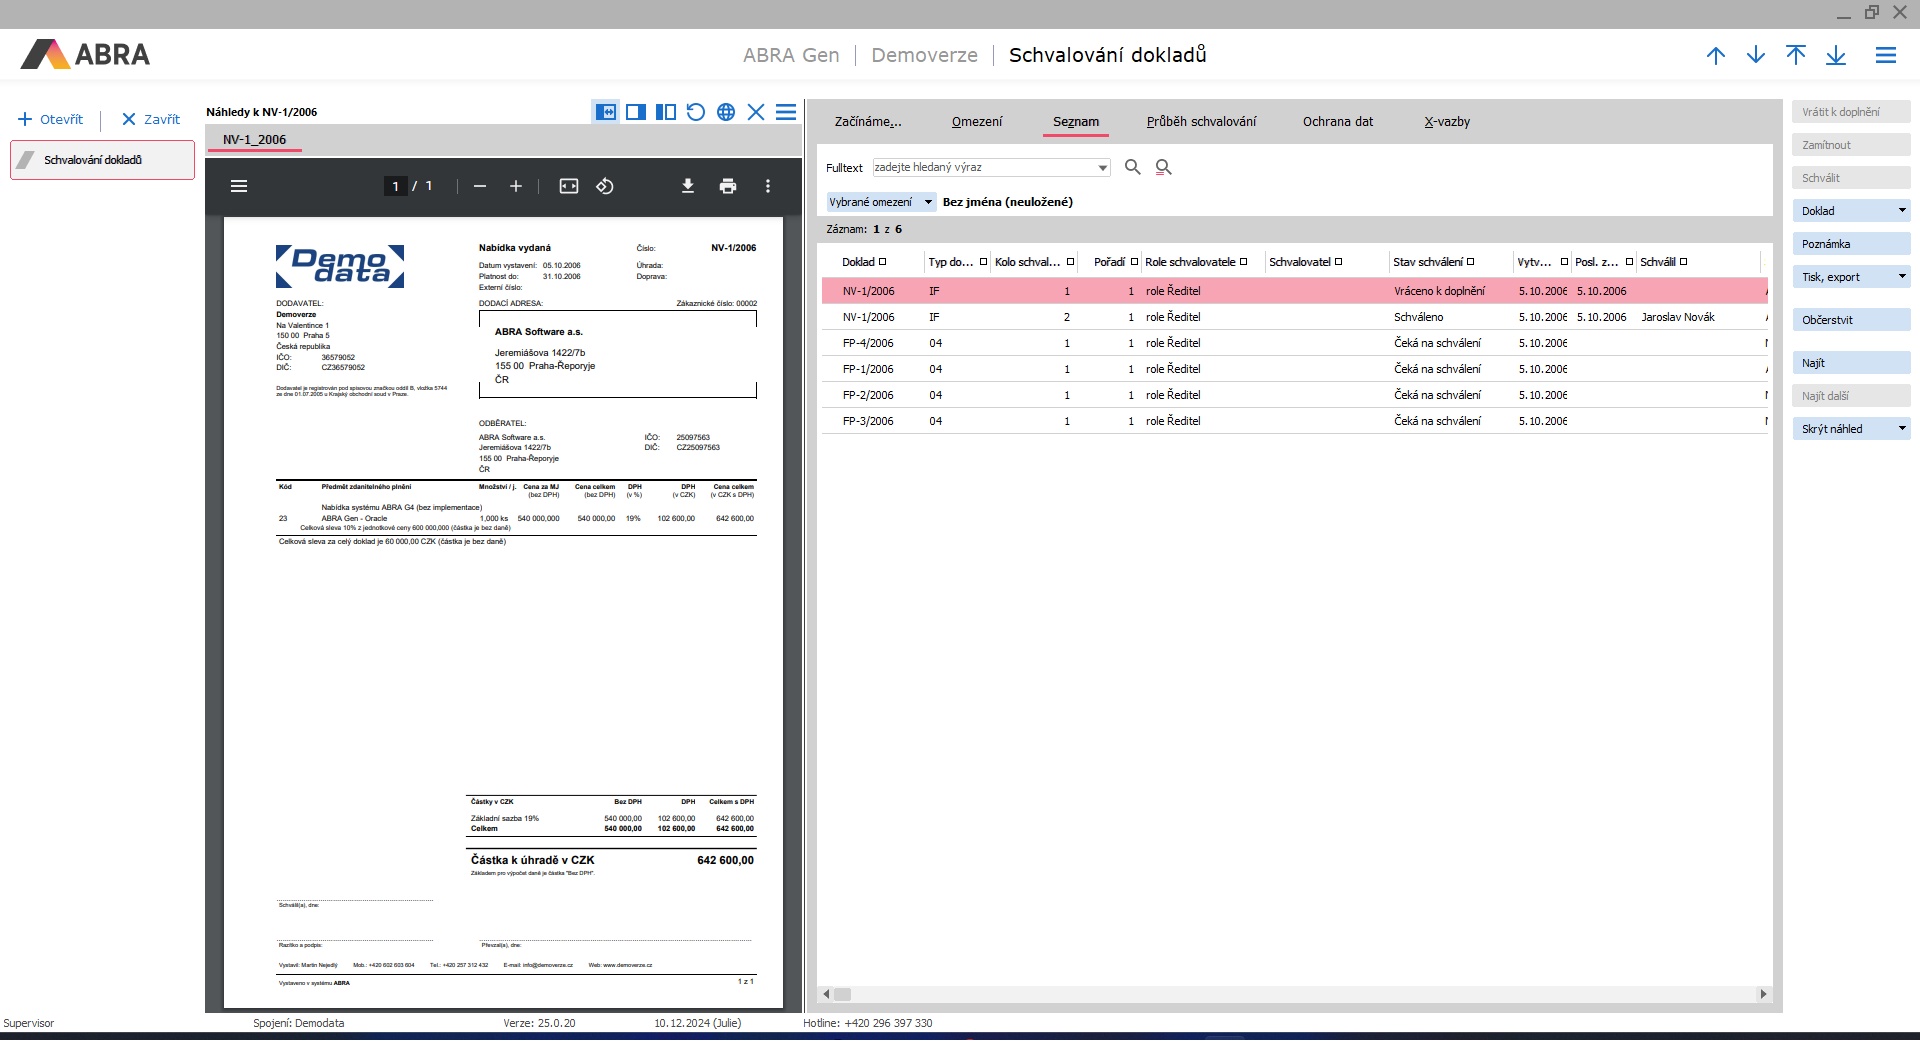Switch to Průběh schvalování tab

(x=1201, y=121)
